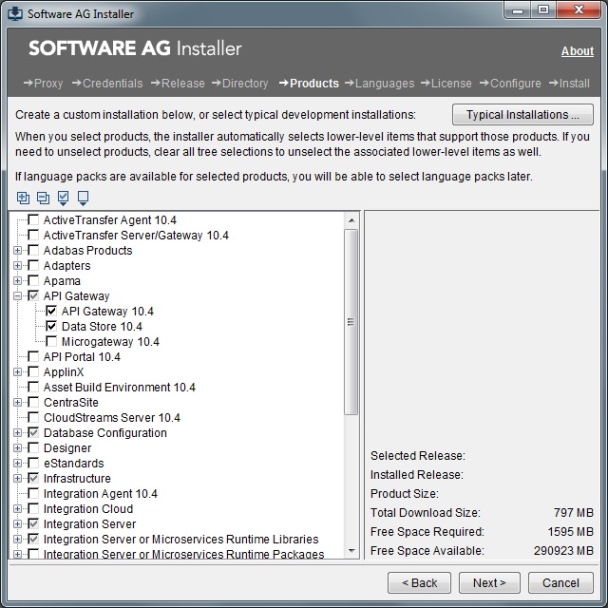
Task: Expand the CentraSite node
Action: (x=17, y=402)
